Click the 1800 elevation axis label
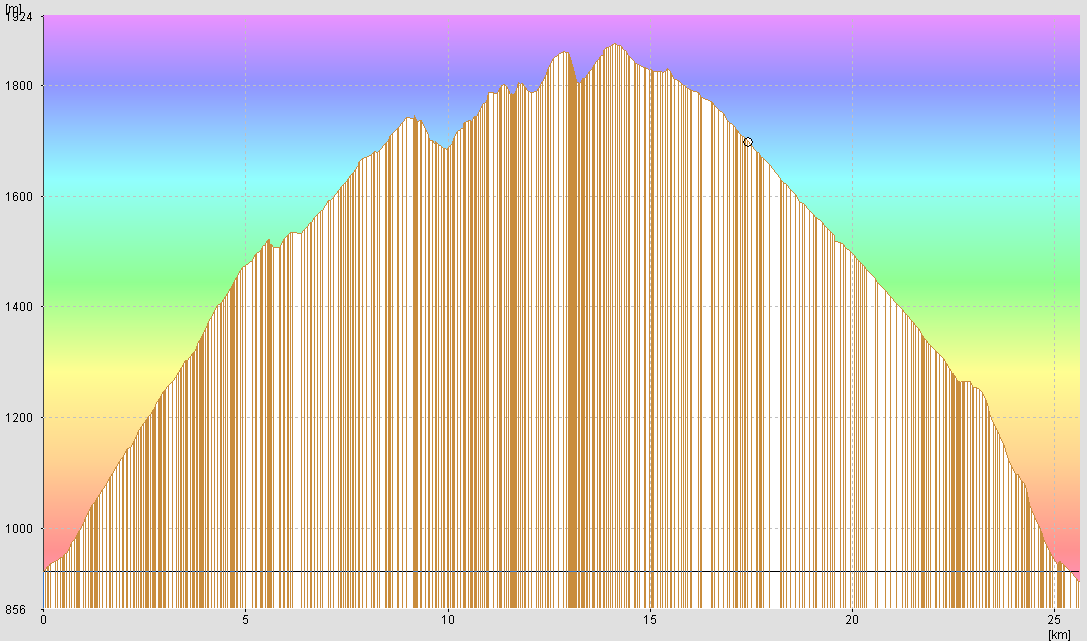The width and height of the screenshot is (1087, 641). (x=20, y=86)
